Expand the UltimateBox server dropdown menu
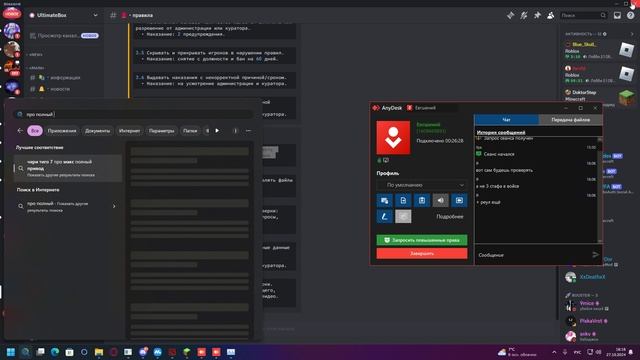Image resolution: width=640 pixels, height=360 pixels. click(x=95, y=15)
